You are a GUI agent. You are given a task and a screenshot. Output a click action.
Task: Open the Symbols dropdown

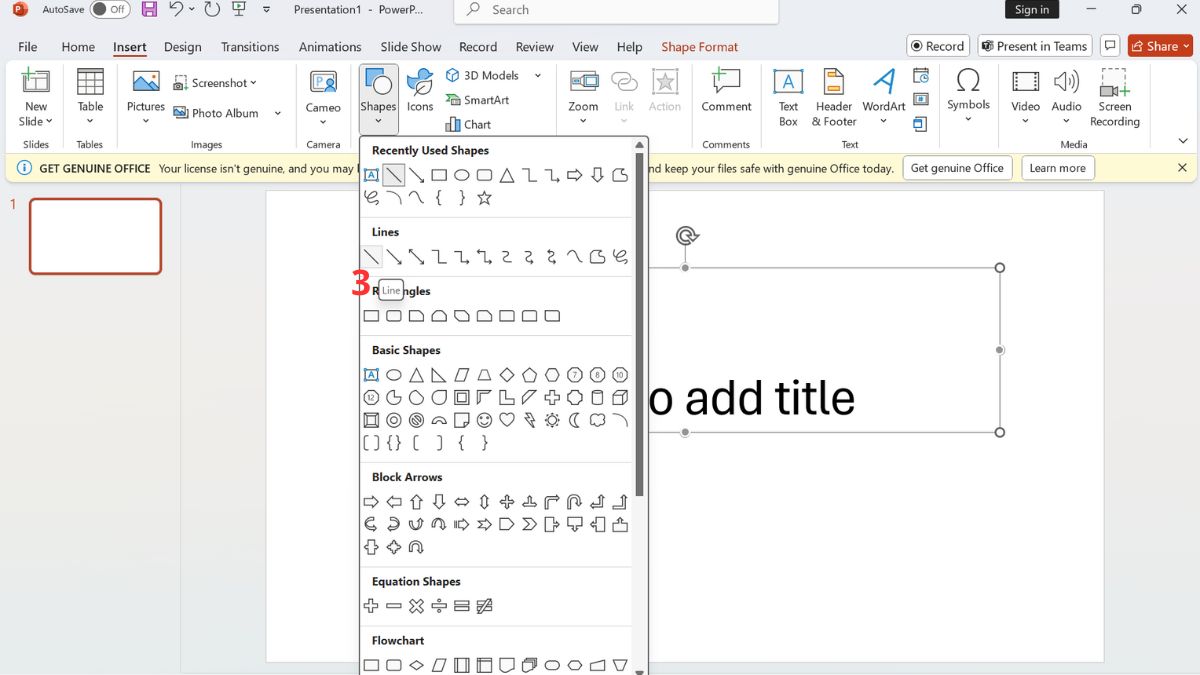(x=968, y=97)
